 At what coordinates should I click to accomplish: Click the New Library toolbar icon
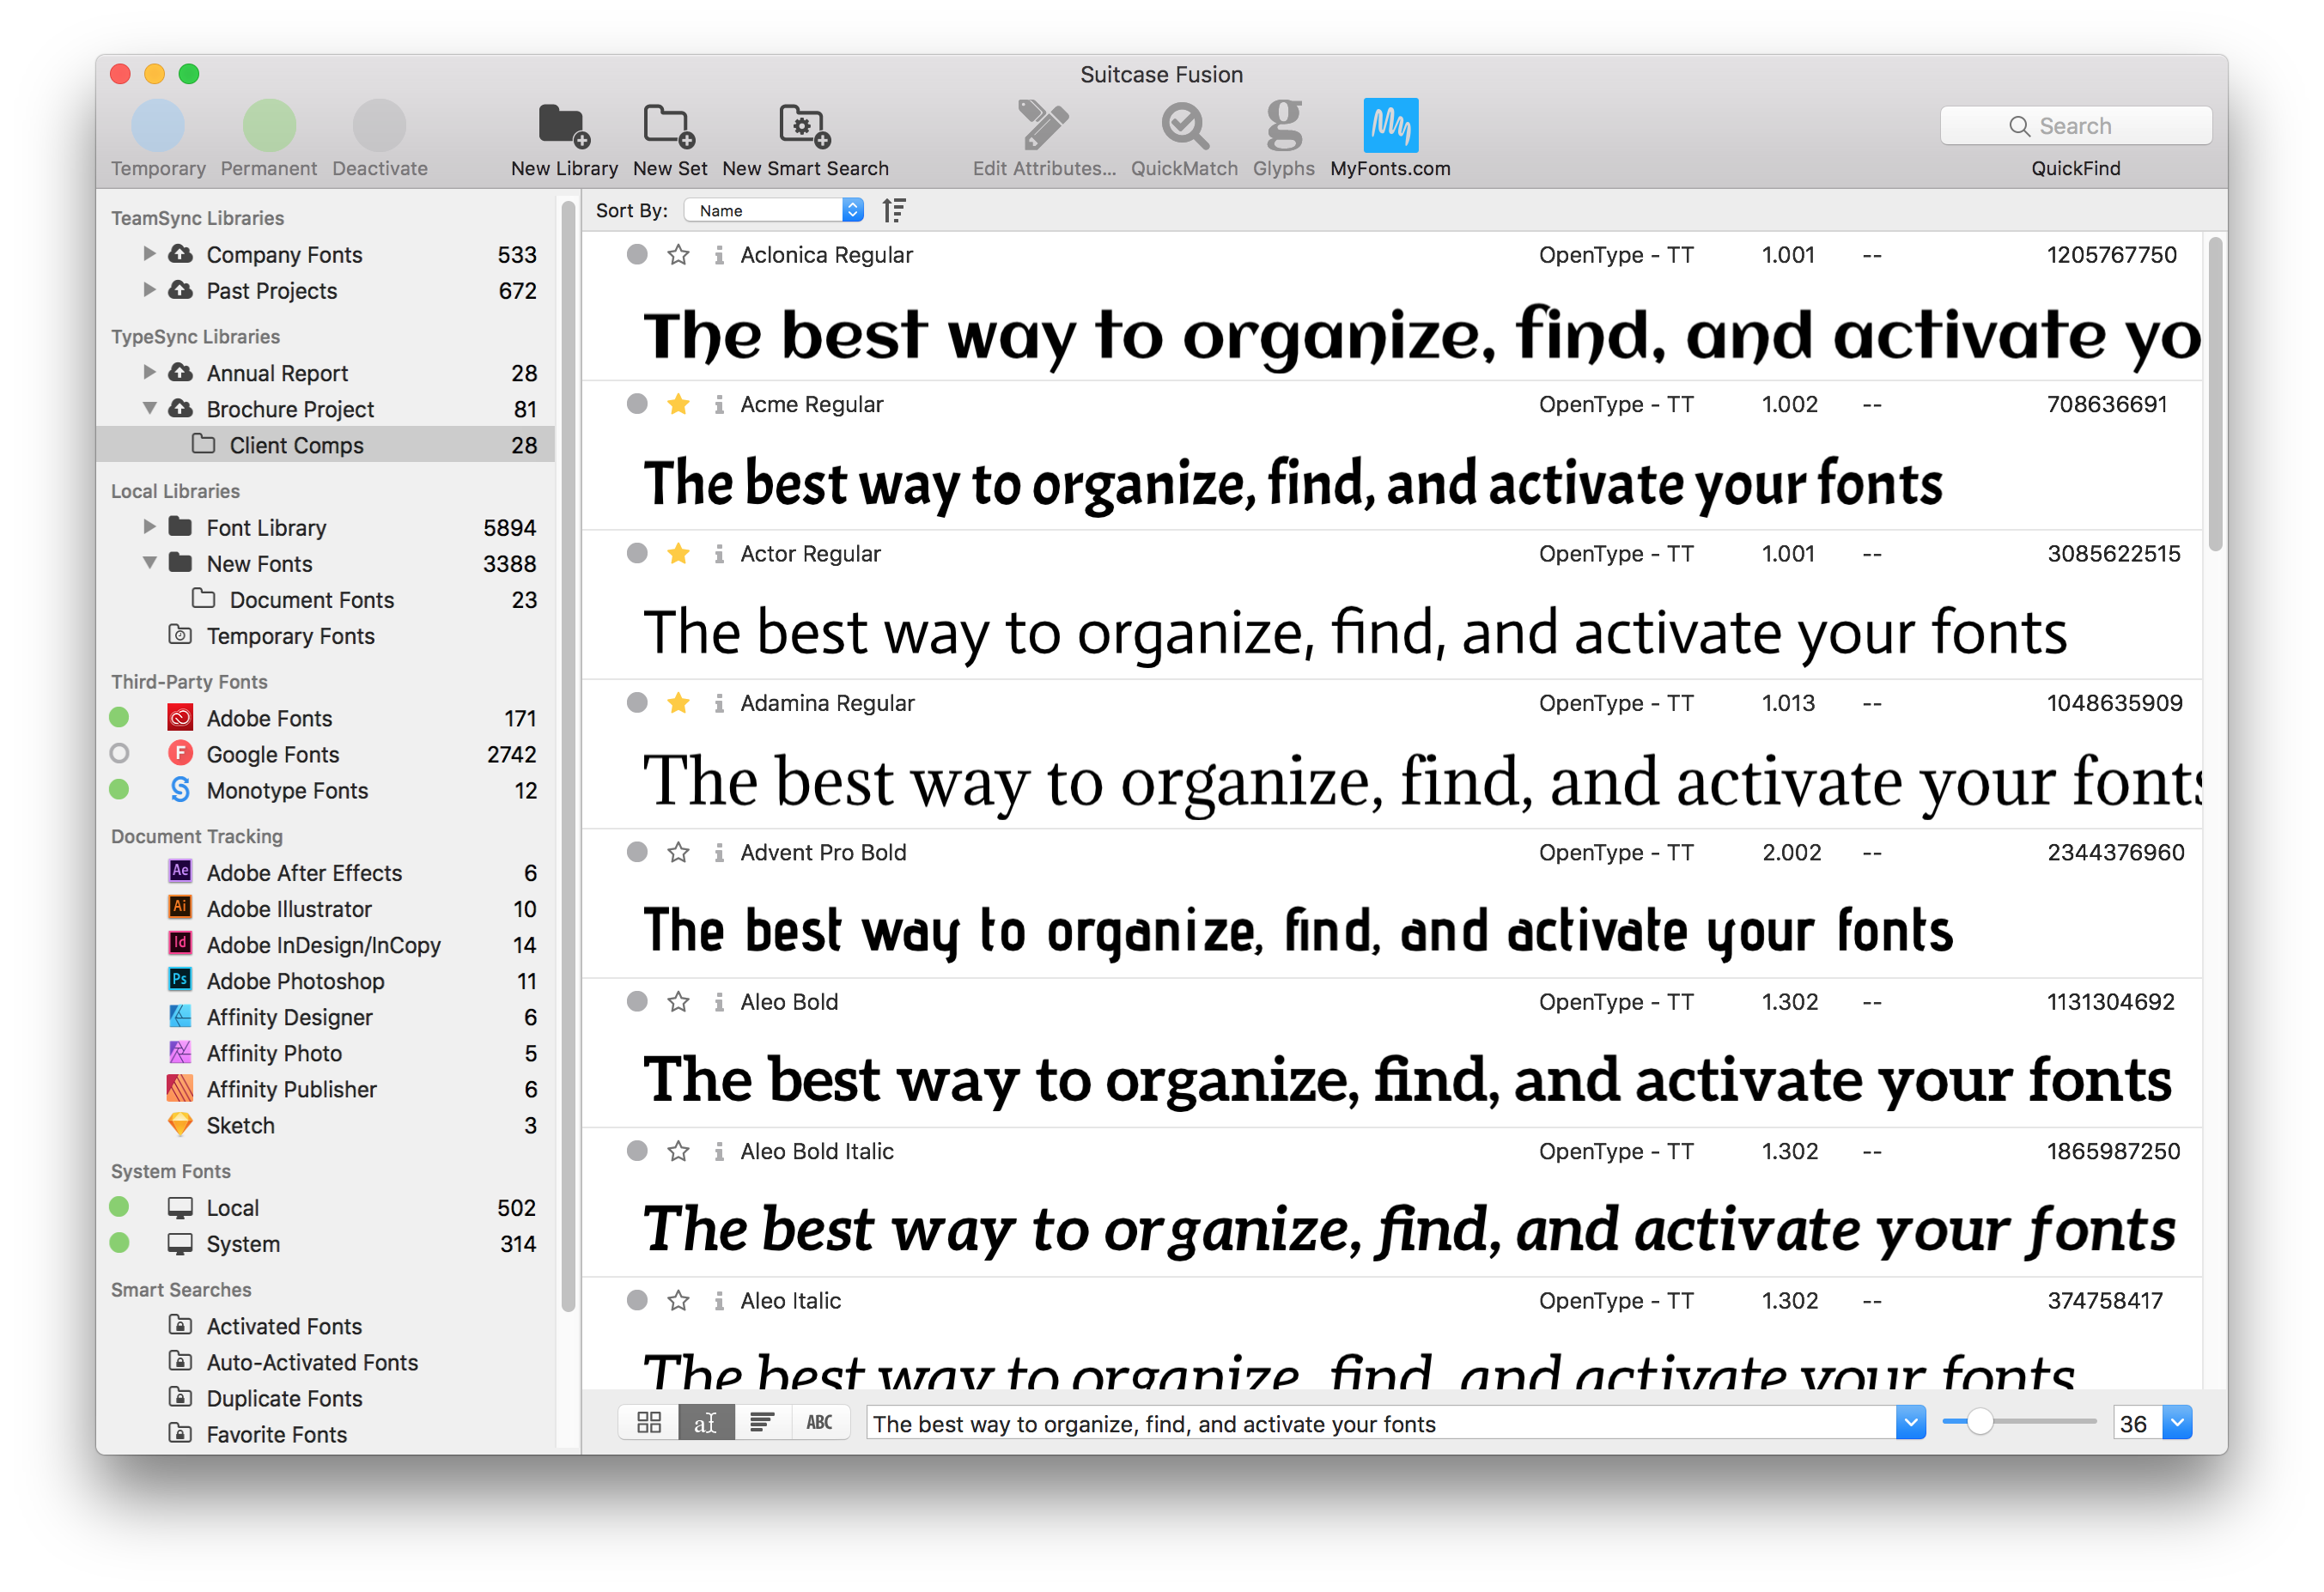(564, 126)
